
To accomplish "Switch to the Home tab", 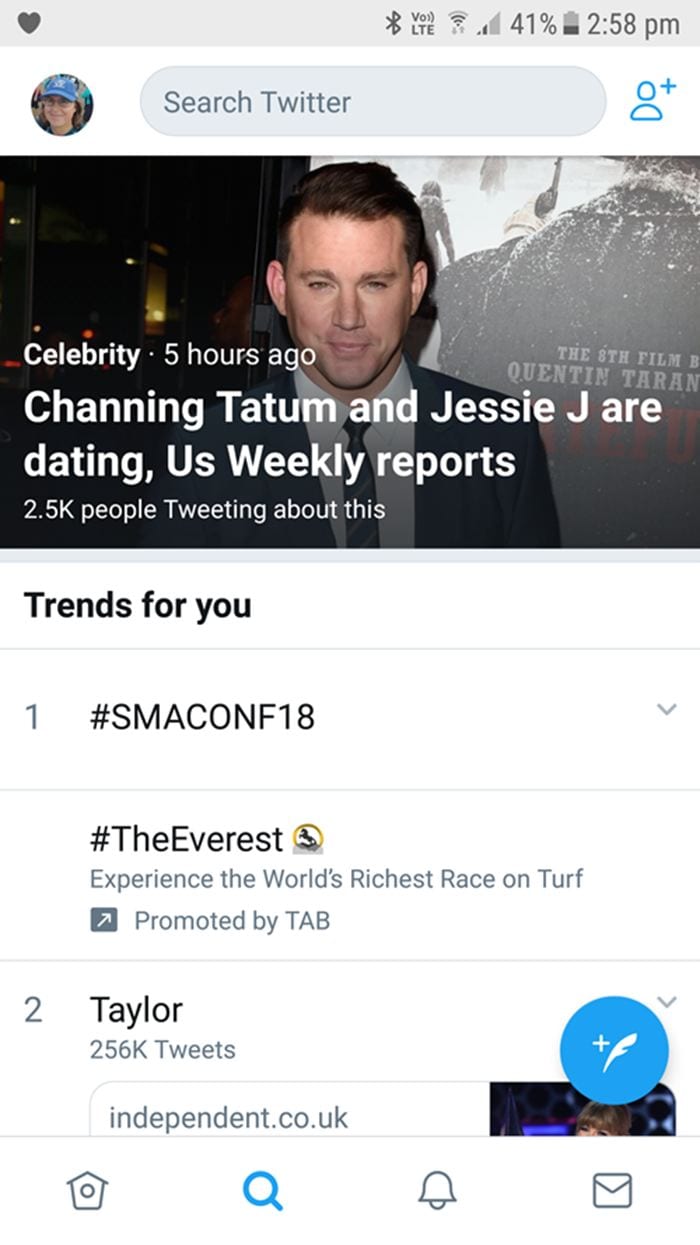I will (x=86, y=1191).
